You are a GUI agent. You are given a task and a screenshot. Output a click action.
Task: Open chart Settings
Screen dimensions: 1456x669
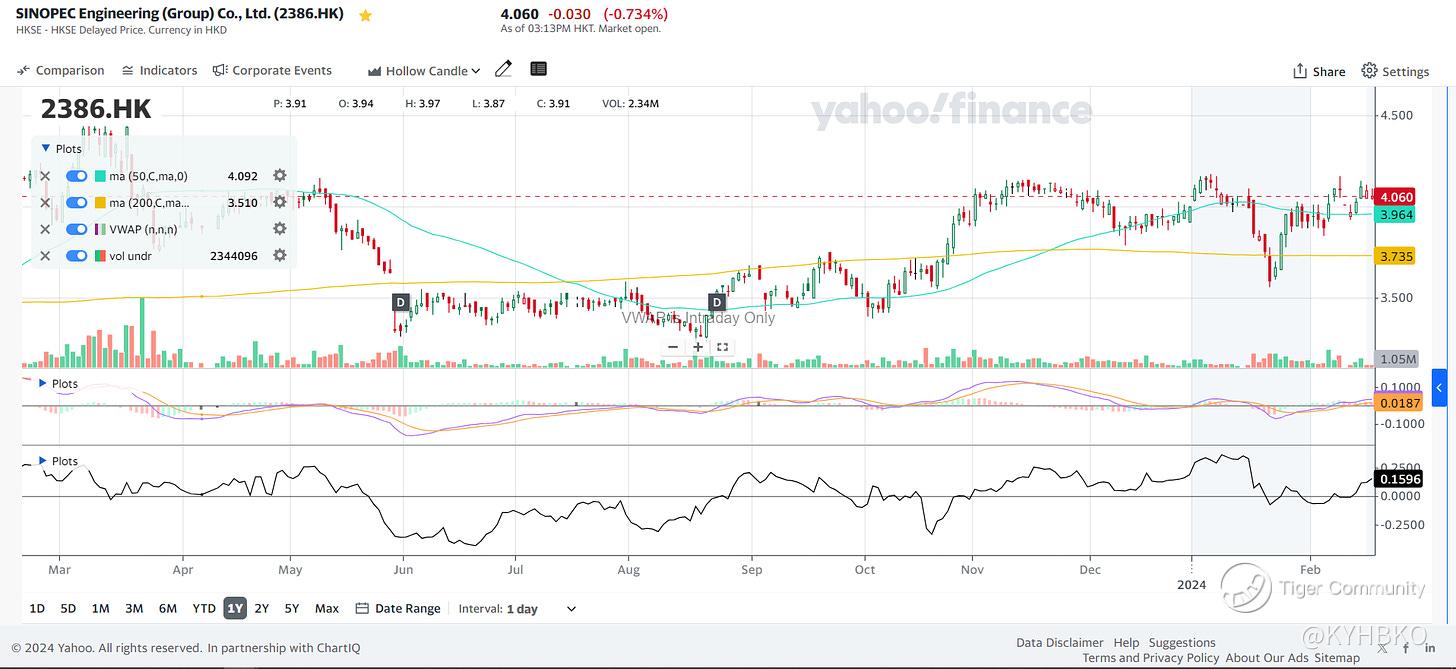pos(1395,71)
